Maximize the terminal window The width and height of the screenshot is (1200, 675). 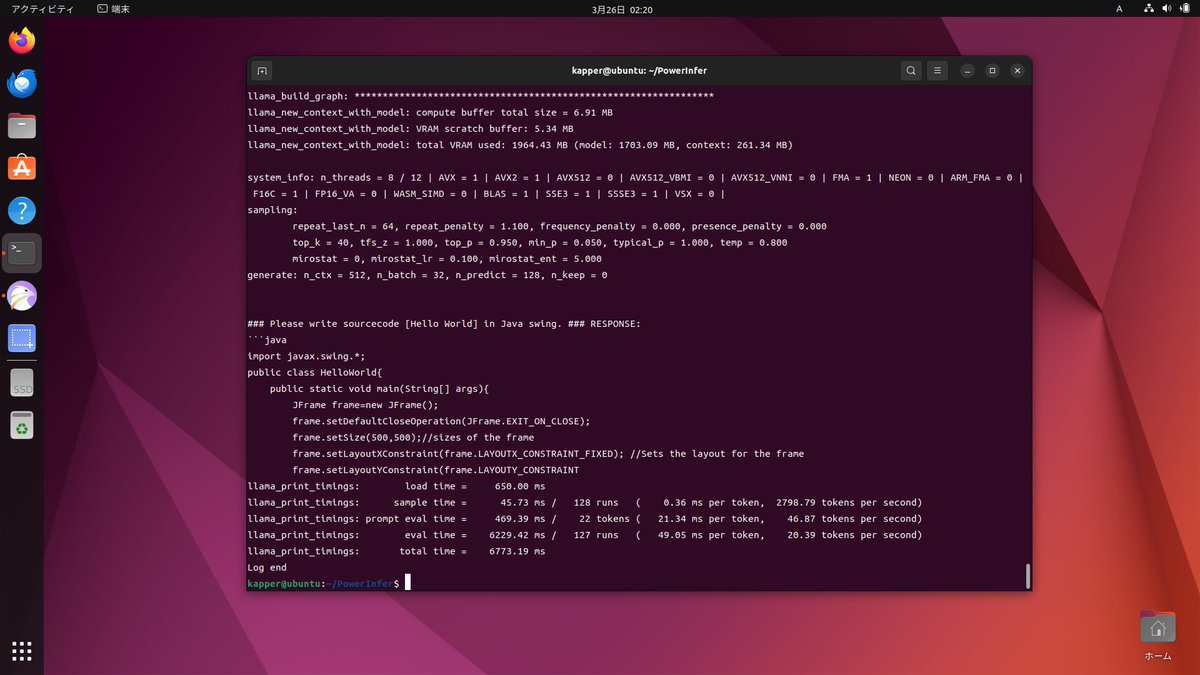click(x=992, y=71)
